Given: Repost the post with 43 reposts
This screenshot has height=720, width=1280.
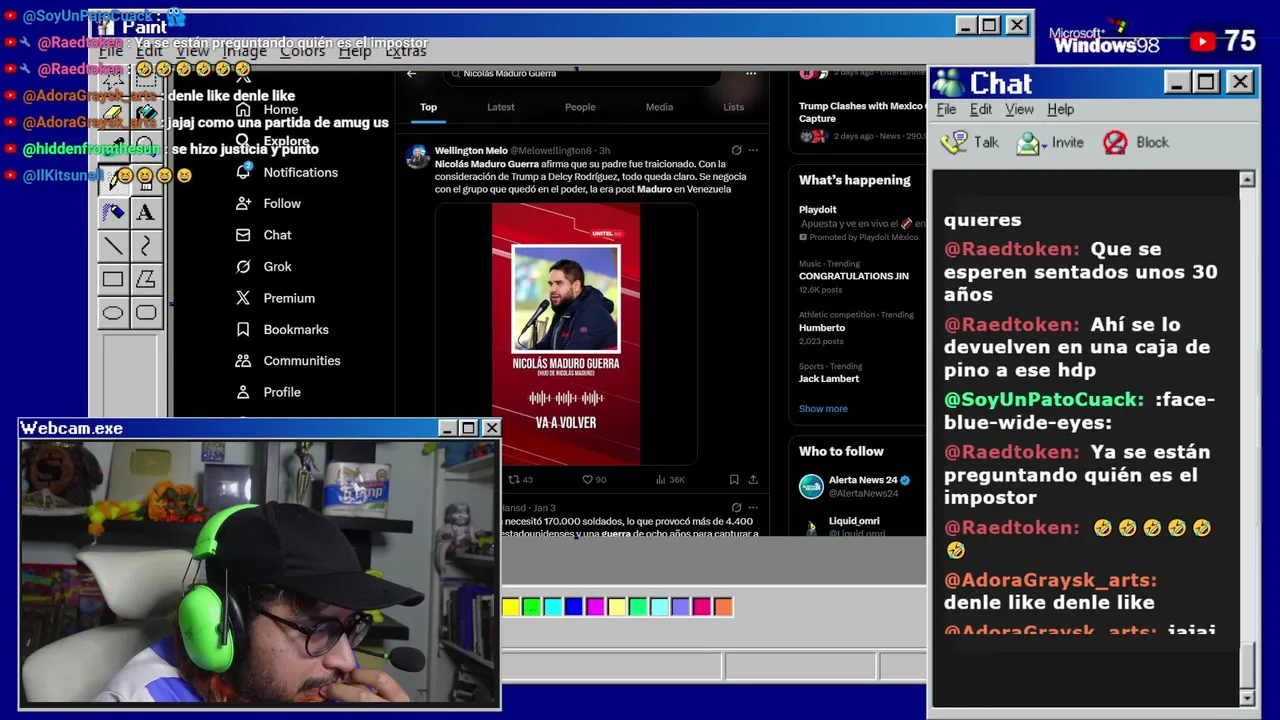Looking at the screenshot, I should pyautogui.click(x=520, y=480).
